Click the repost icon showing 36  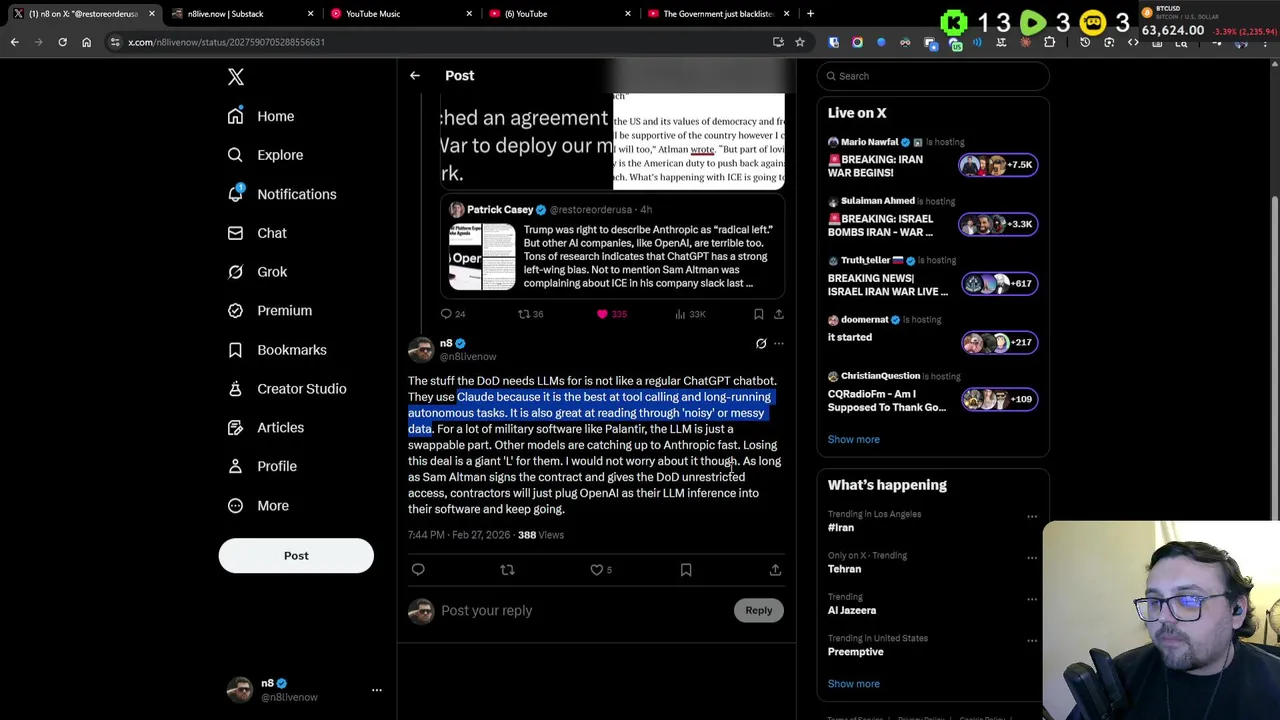(523, 314)
